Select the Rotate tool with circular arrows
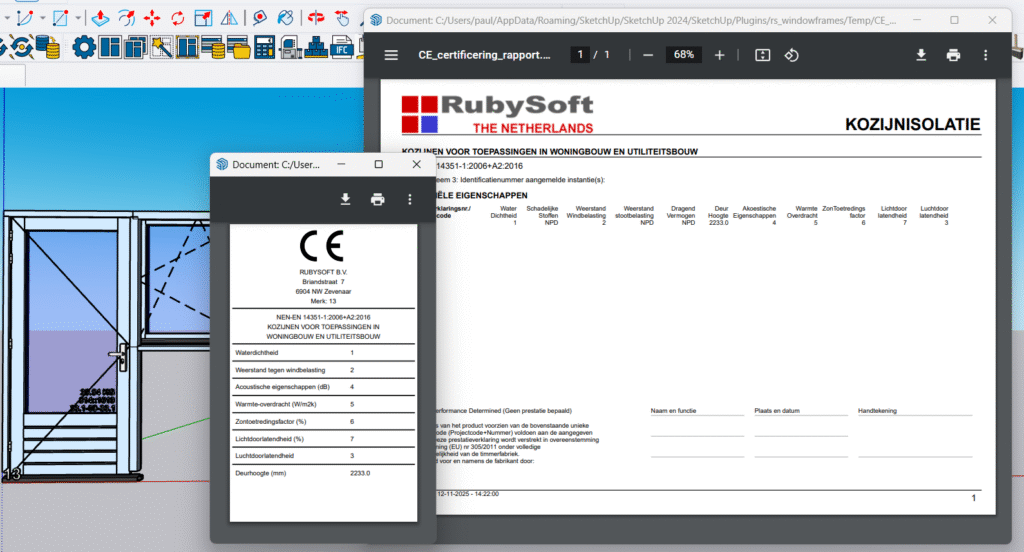 pos(178,18)
